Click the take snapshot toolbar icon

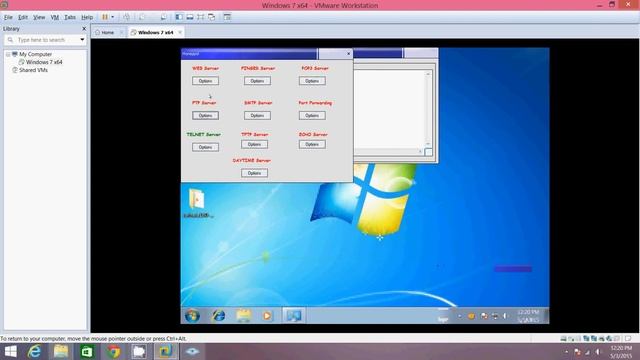(142, 17)
